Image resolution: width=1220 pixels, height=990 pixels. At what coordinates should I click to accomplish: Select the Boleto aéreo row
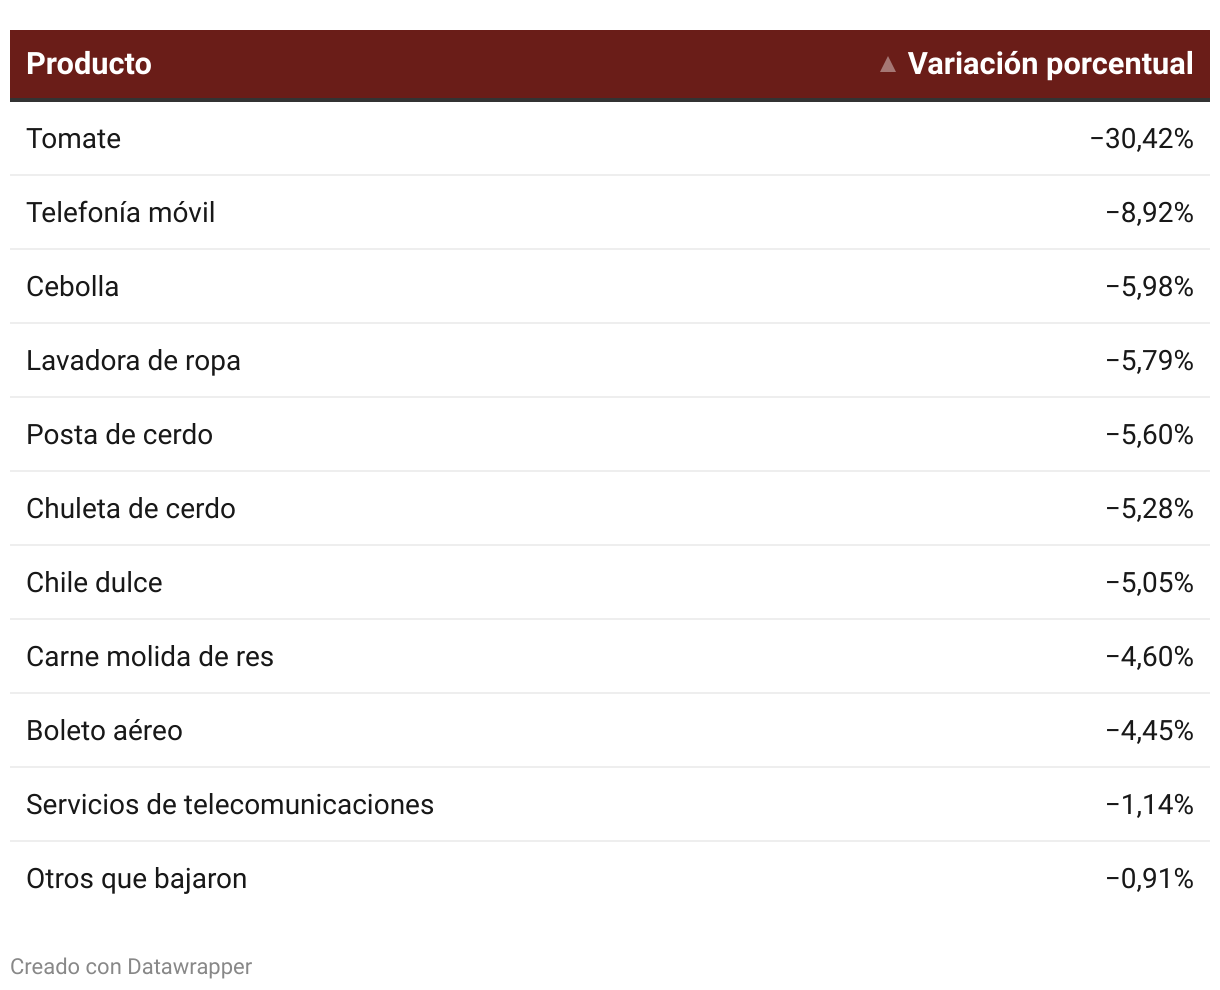(x=610, y=731)
